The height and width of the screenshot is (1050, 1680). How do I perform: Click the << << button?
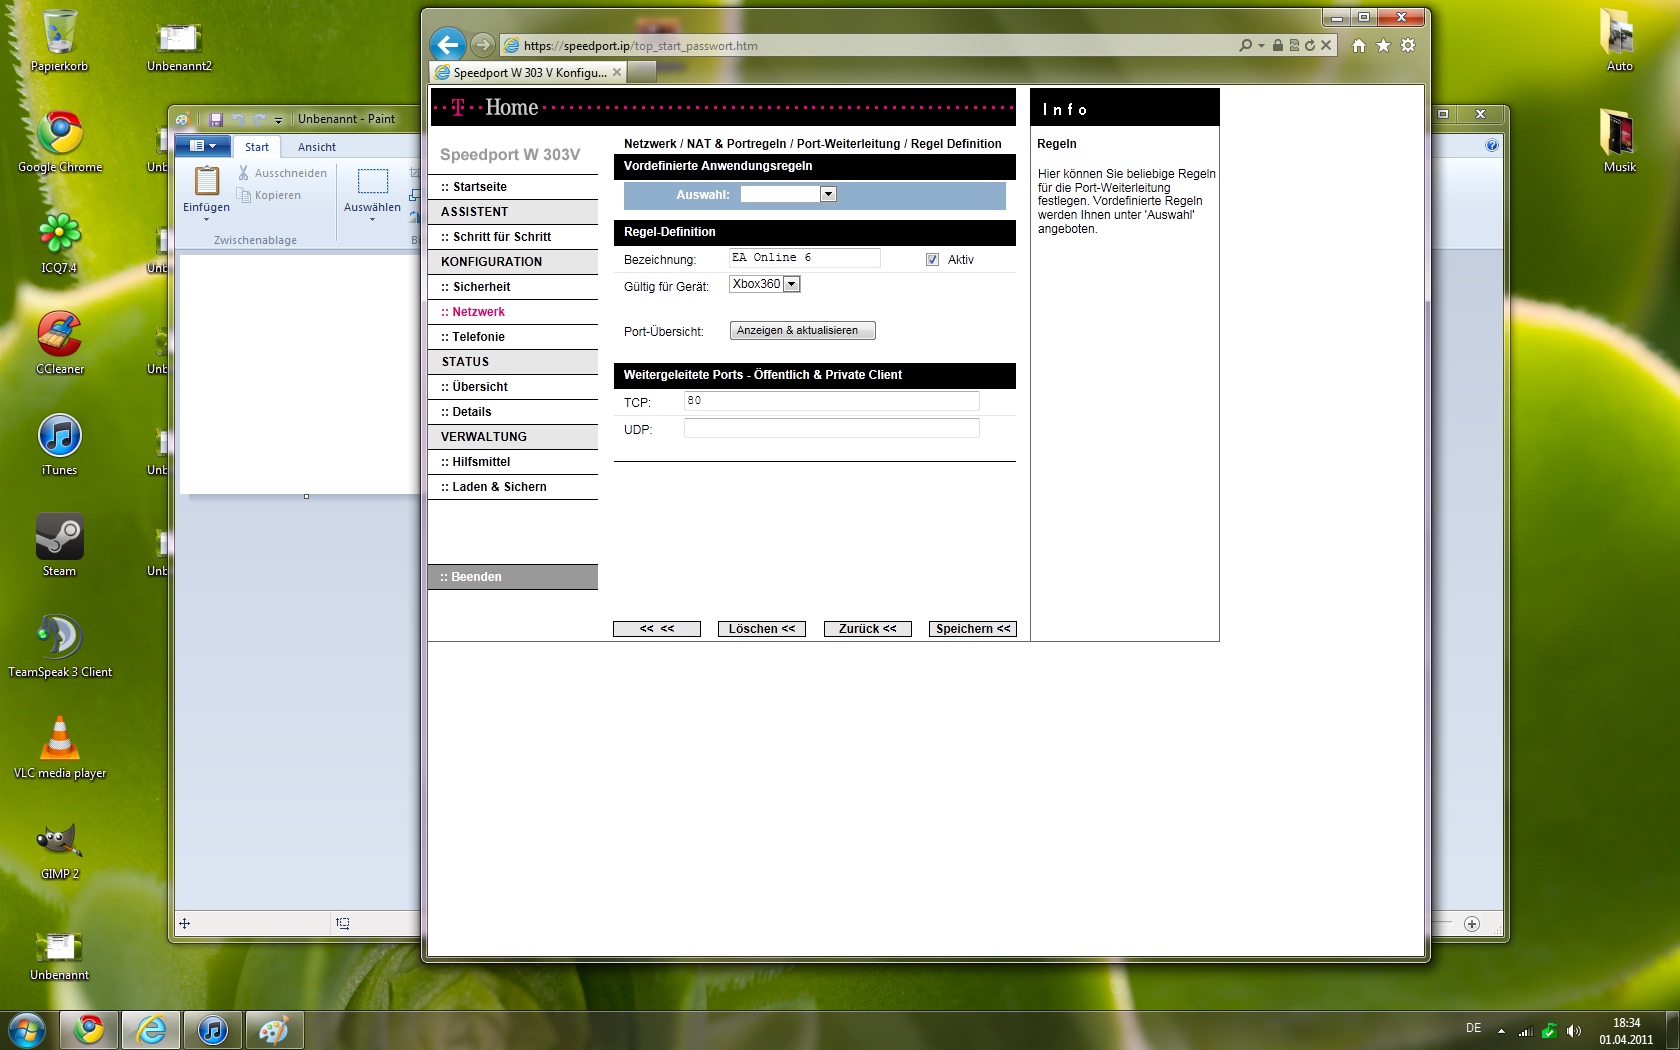point(657,629)
